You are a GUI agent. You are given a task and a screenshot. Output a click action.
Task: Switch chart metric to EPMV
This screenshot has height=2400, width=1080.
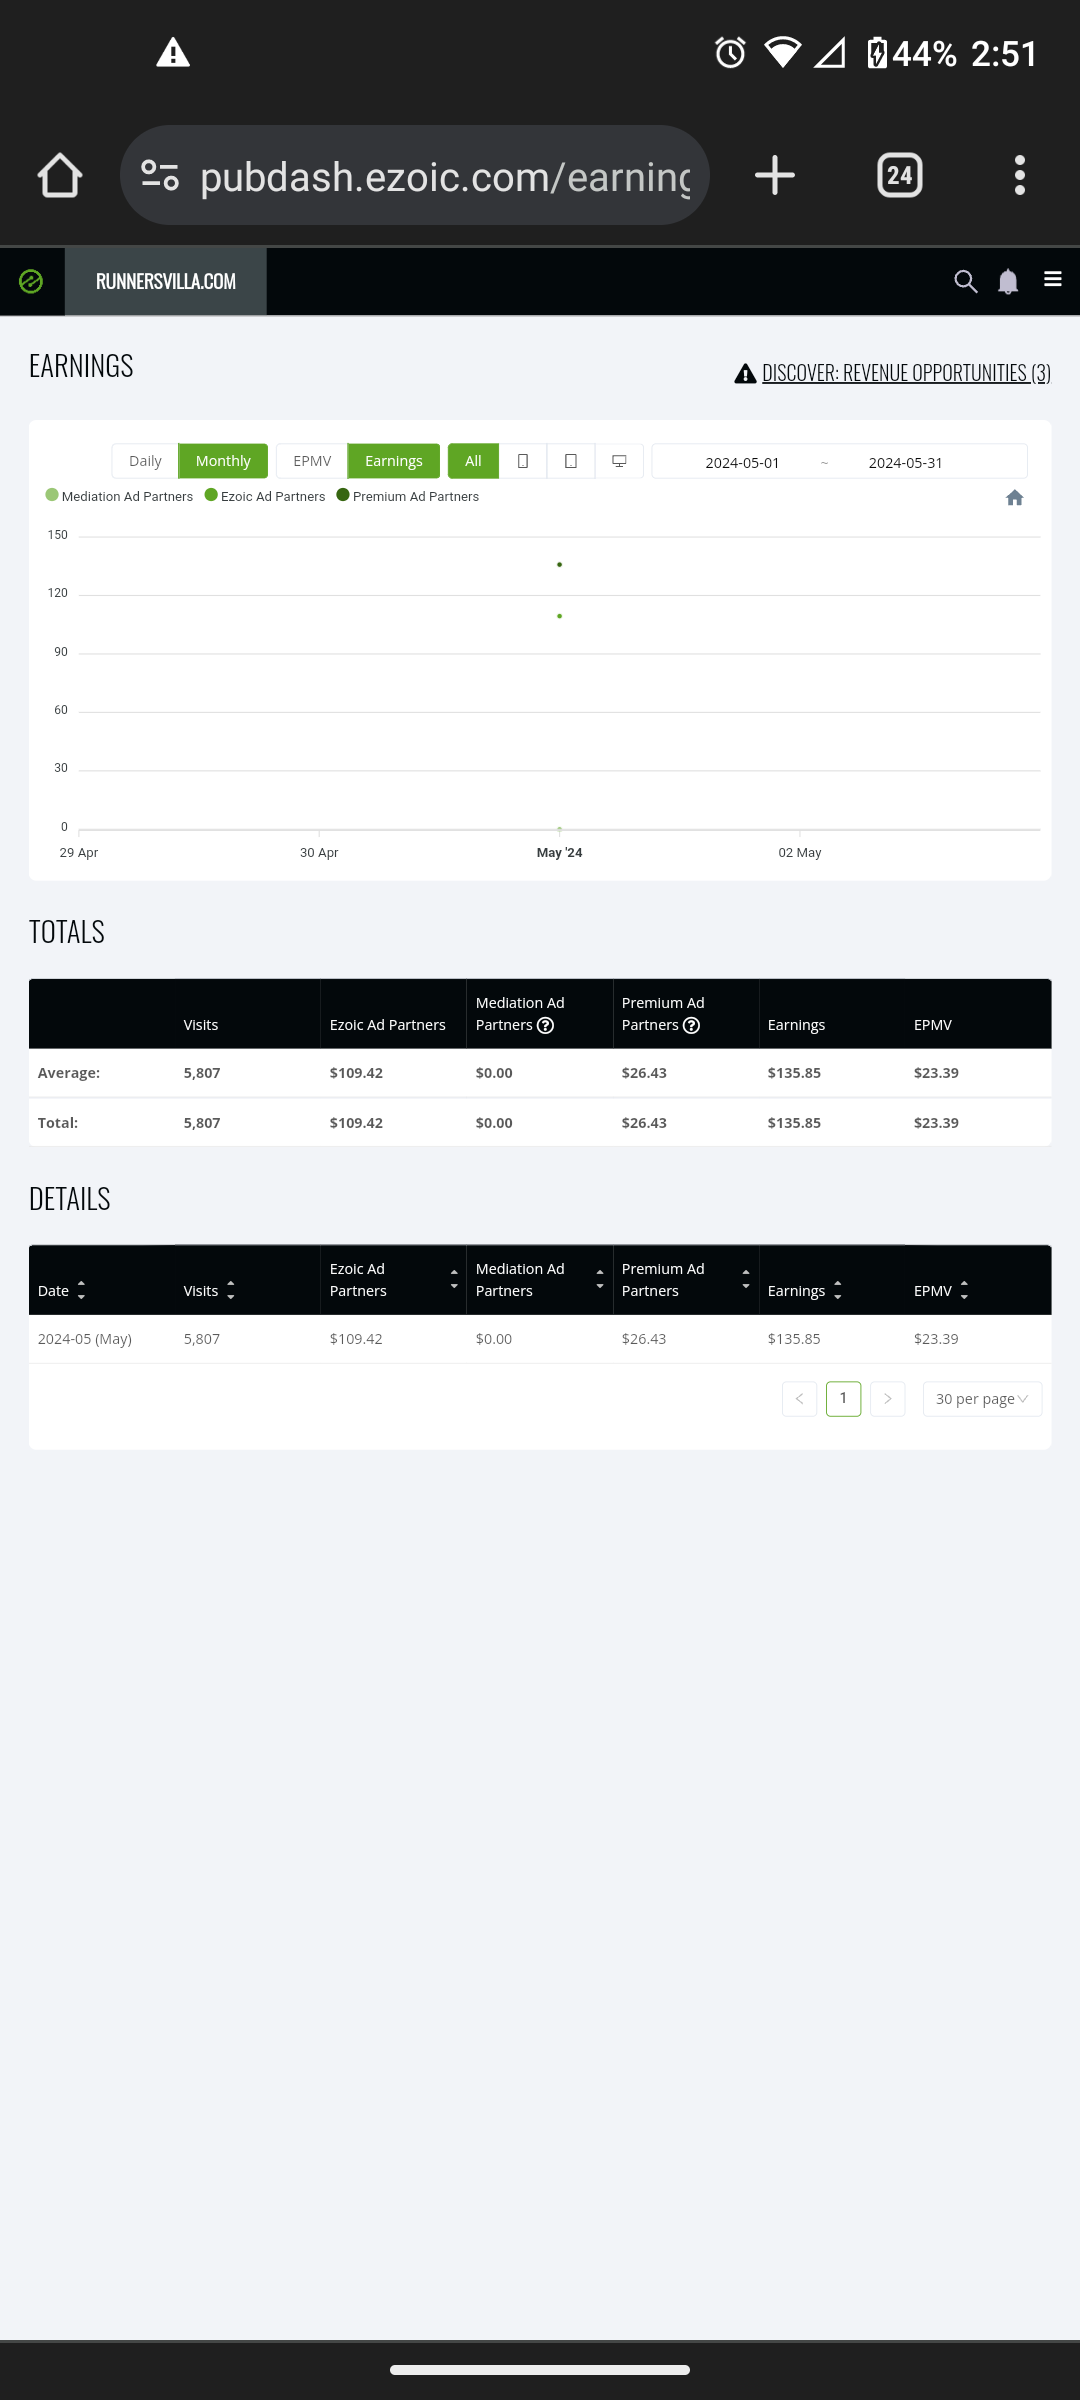pyautogui.click(x=312, y=461)
